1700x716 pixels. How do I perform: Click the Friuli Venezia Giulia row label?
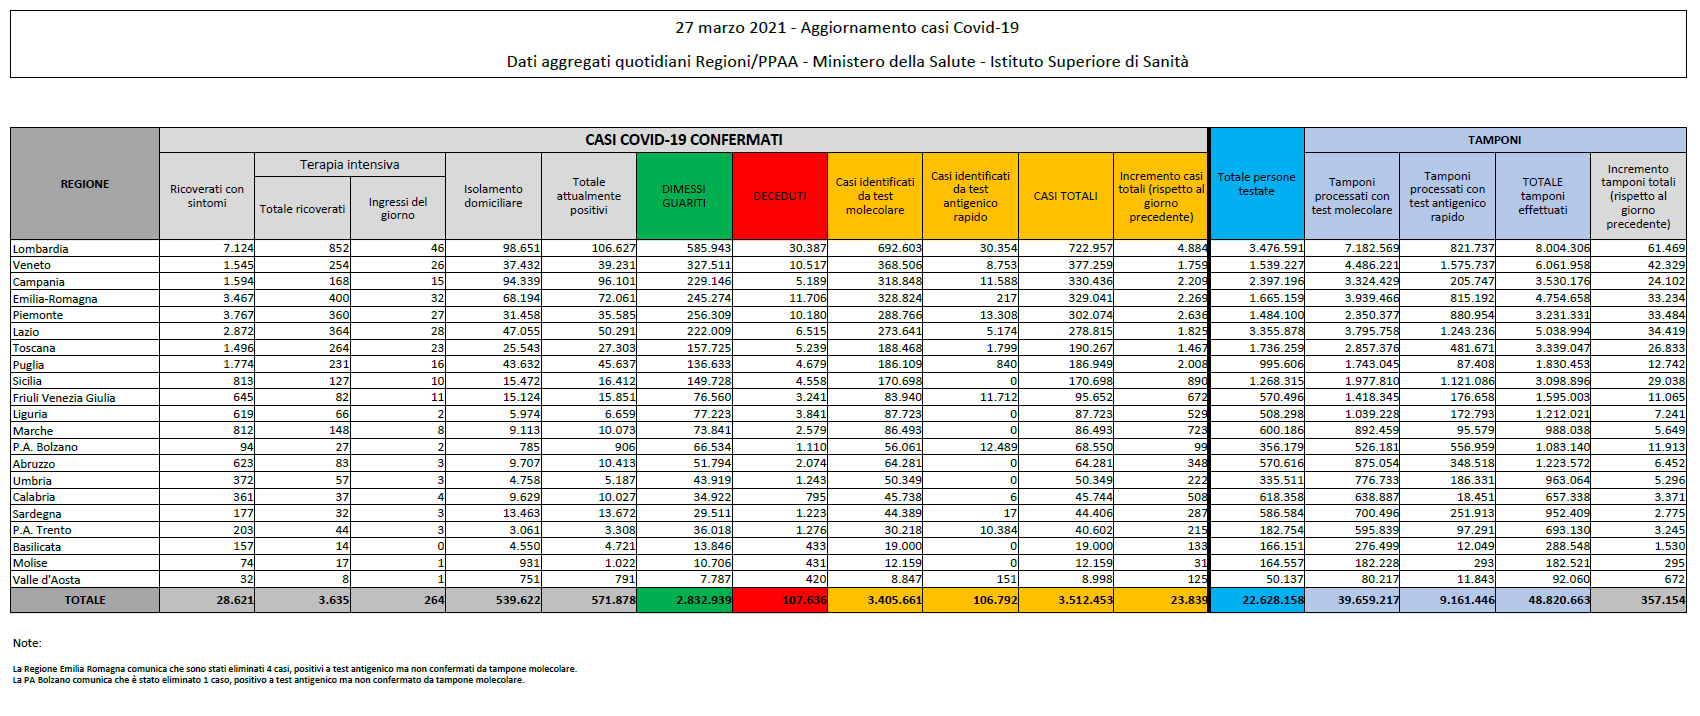click(x=64, y=398)
